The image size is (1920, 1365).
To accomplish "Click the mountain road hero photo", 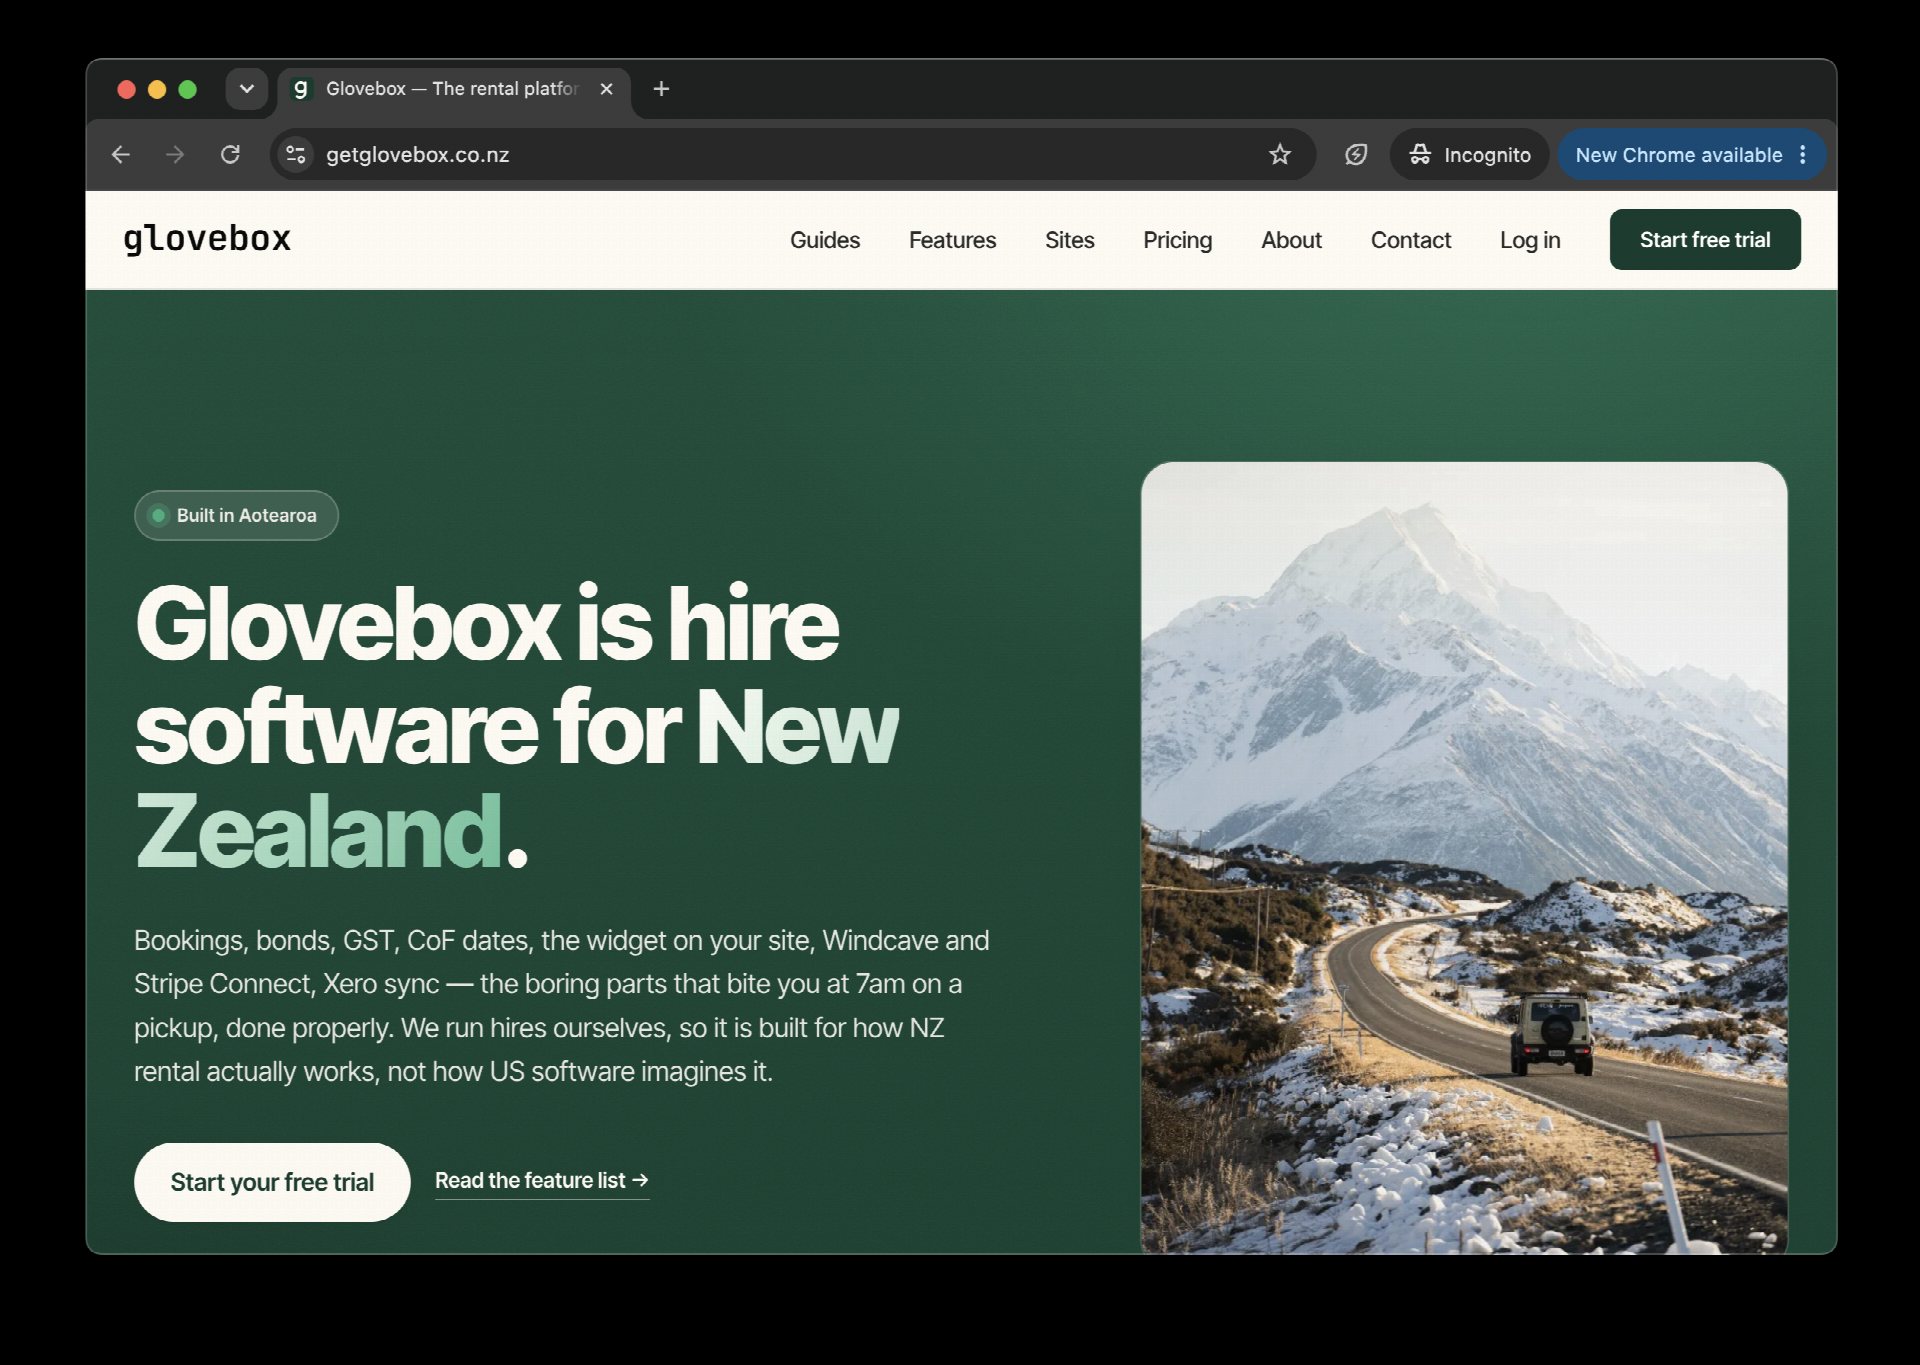I will click(1464, 857).
